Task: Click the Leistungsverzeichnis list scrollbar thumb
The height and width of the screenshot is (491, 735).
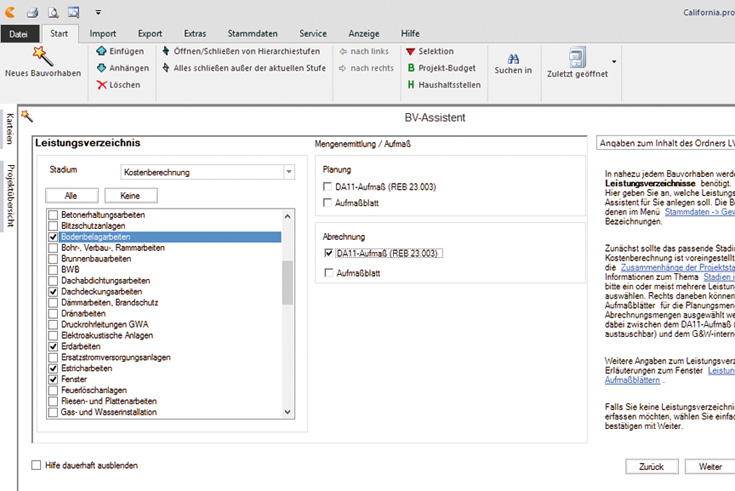Action: point(288,280)
